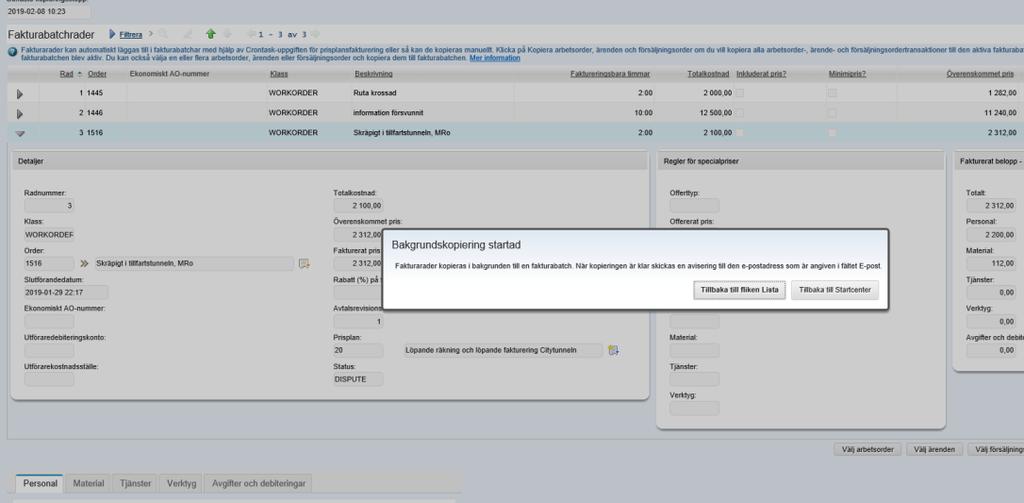Click the blue Filtrera triangle icon
The image size is (1024, 503).
tap(113, 34)
